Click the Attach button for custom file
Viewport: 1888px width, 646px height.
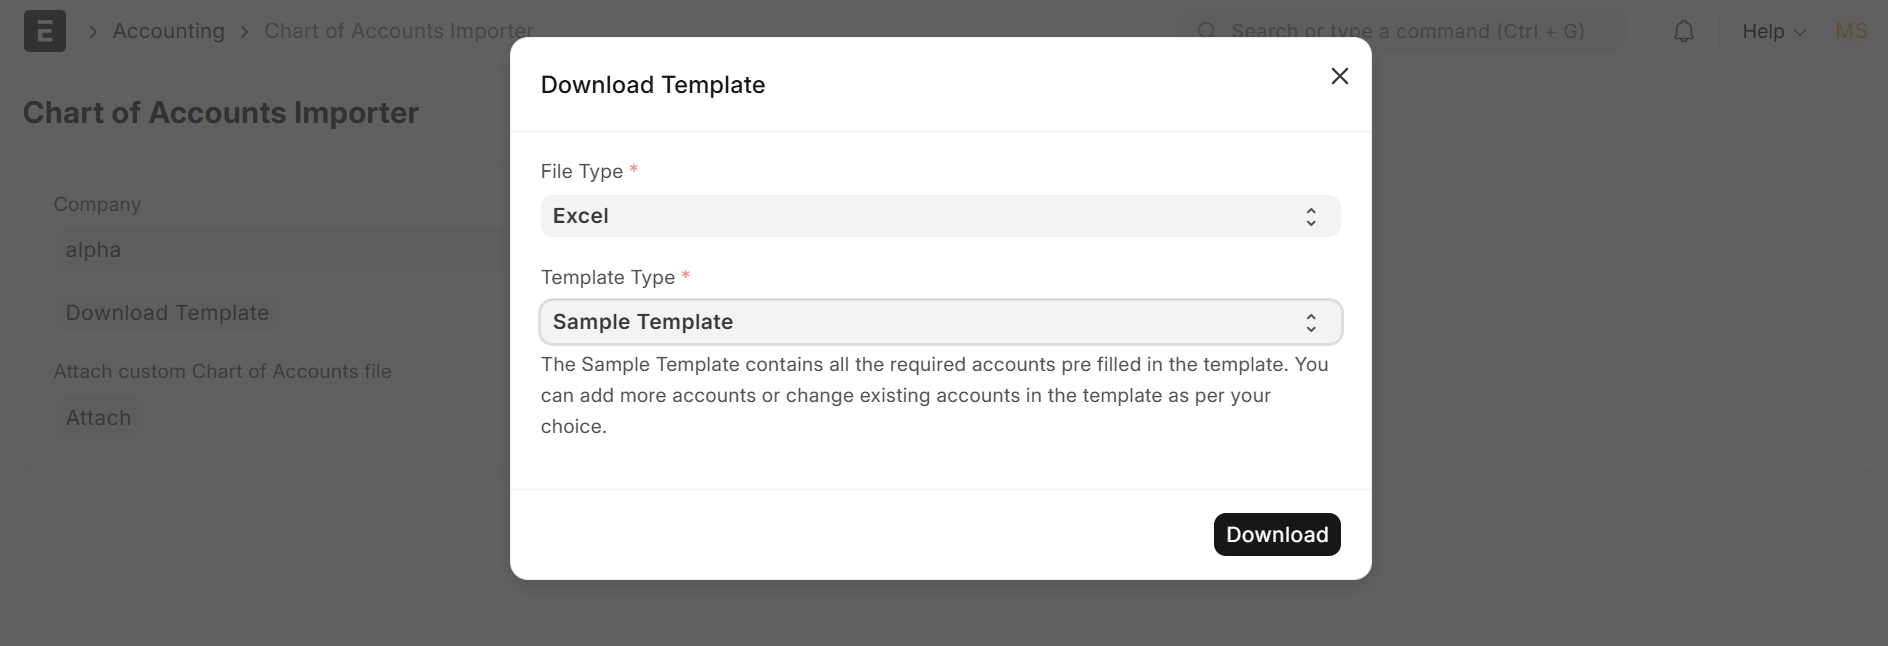point(97,417)
